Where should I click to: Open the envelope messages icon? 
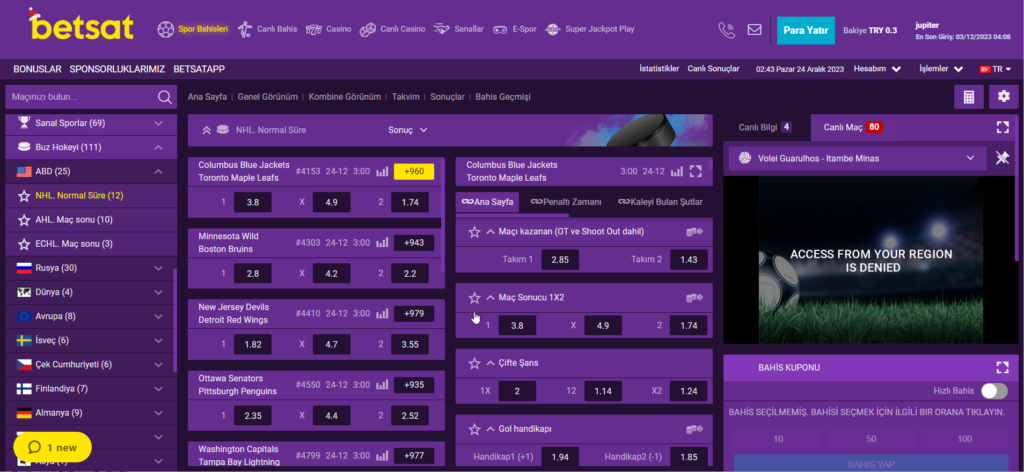[754, 29]
